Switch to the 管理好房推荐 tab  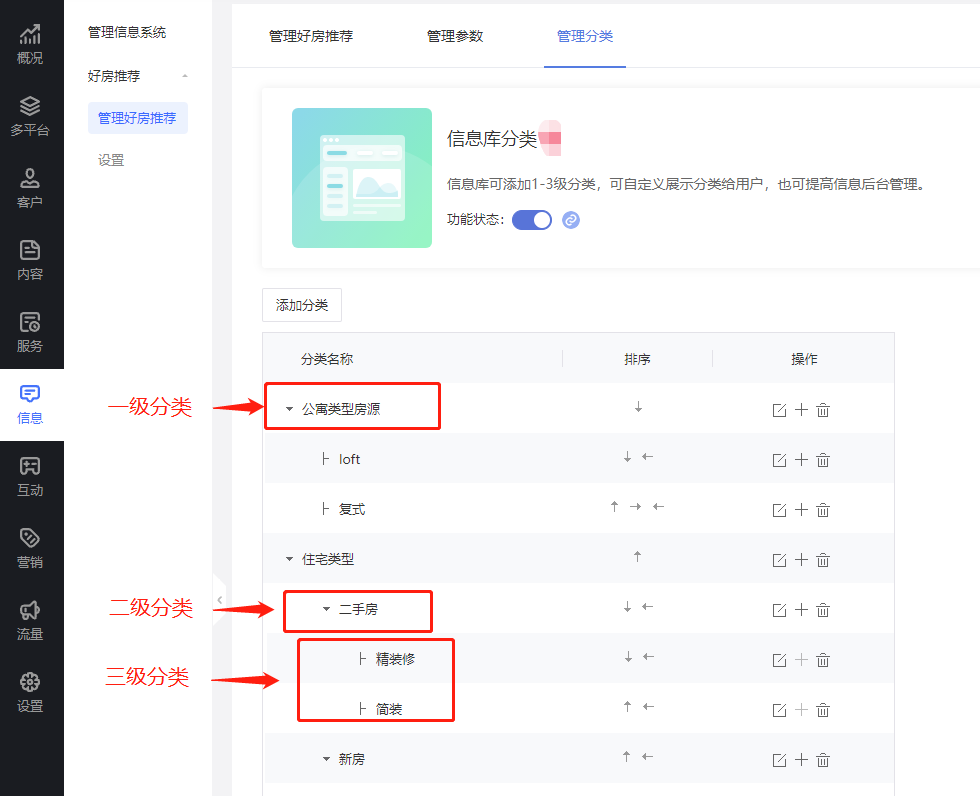tap(311, 36)
